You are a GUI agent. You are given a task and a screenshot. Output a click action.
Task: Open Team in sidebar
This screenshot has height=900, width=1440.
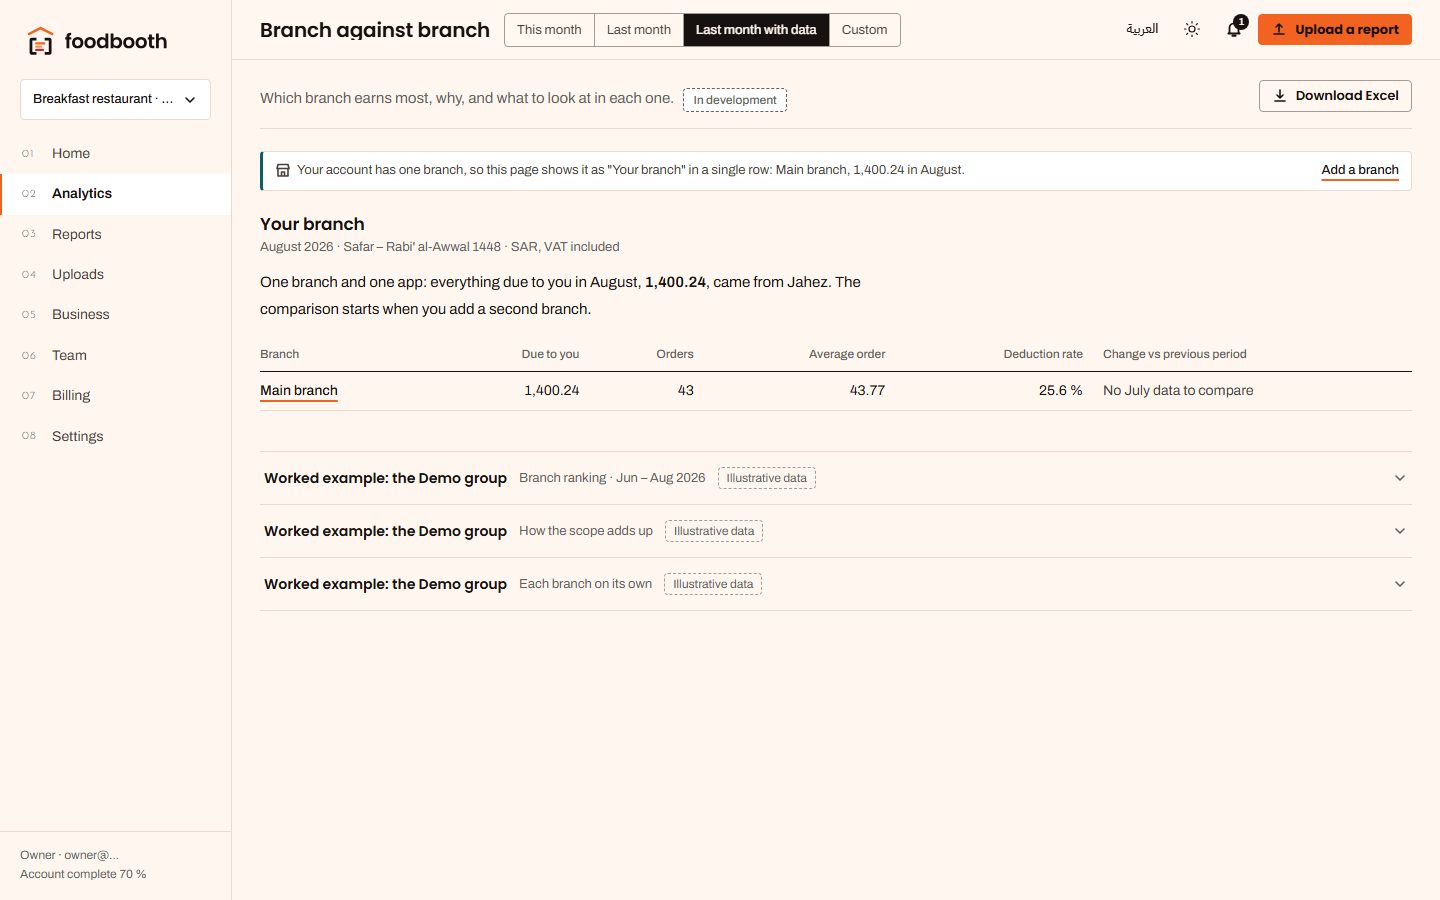tap(115, 355)
